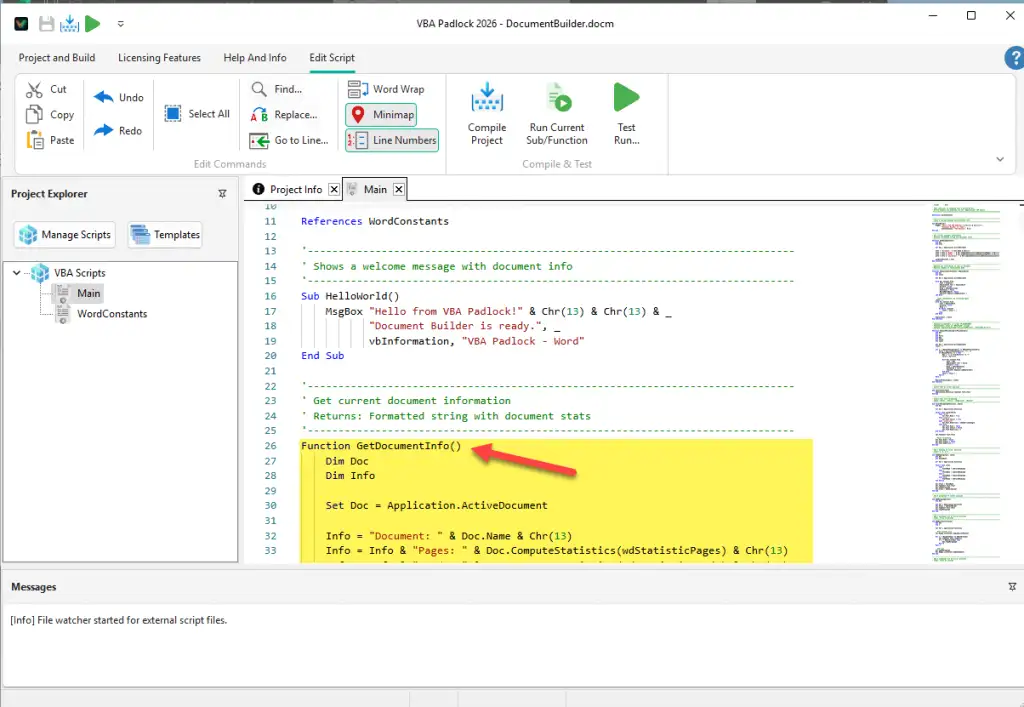The height and width of the screenshot is (707, 1024).
Task: Start a Test Run
Action: pos(626,112)
